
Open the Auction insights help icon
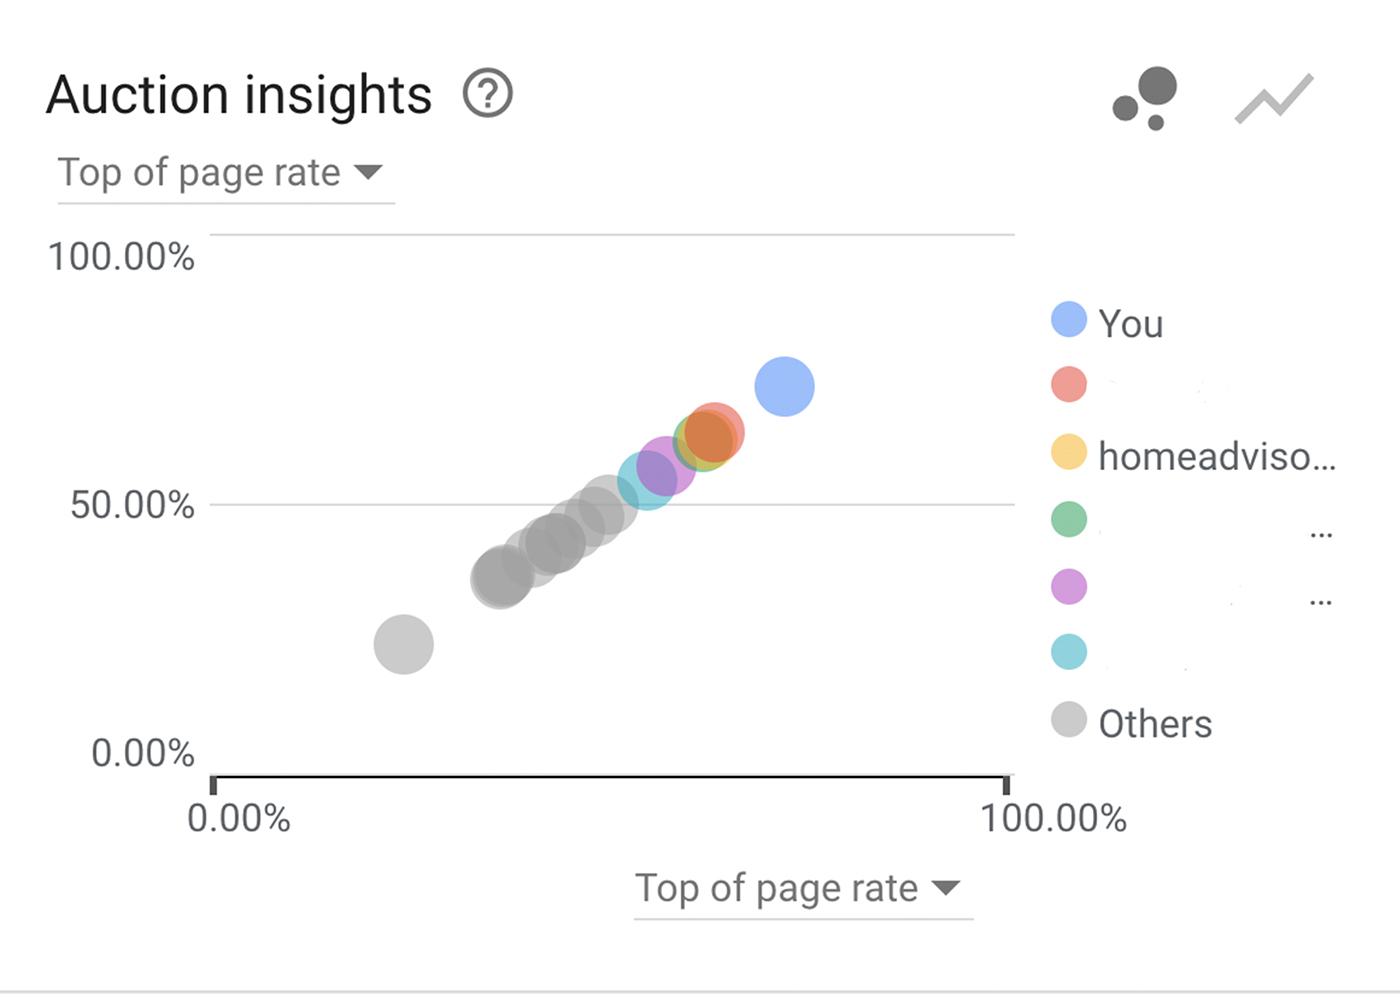488,94
